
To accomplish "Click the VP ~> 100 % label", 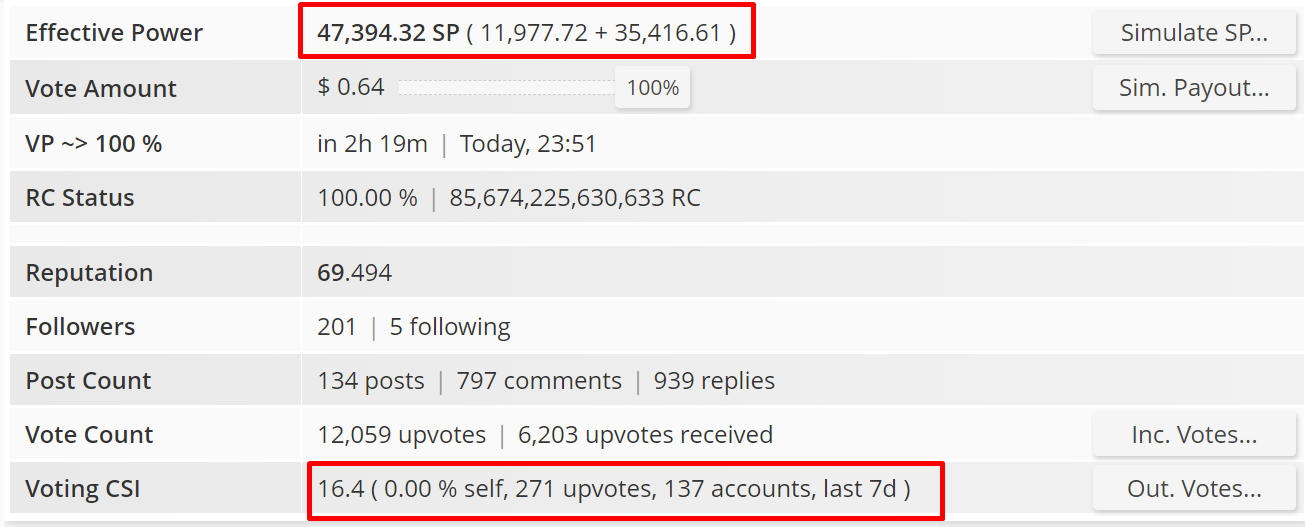I will click(93, 143).
